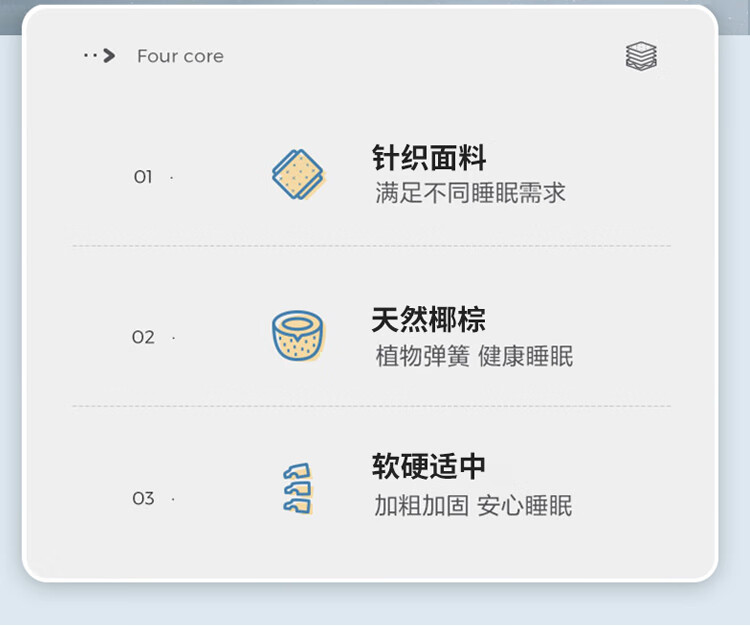Select the knitted fabric square icon
The height and width of the screenshot is (626, 750).
click(298, 175)
